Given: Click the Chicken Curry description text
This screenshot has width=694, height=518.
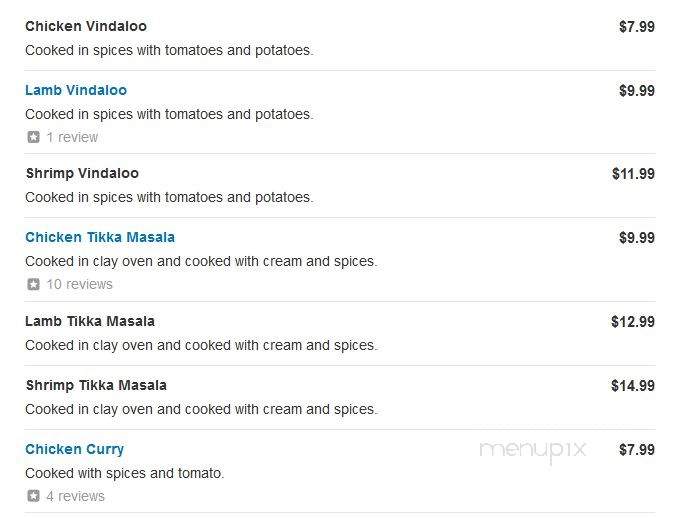Looking at the screenshot, I should click(x=125, y=473).
